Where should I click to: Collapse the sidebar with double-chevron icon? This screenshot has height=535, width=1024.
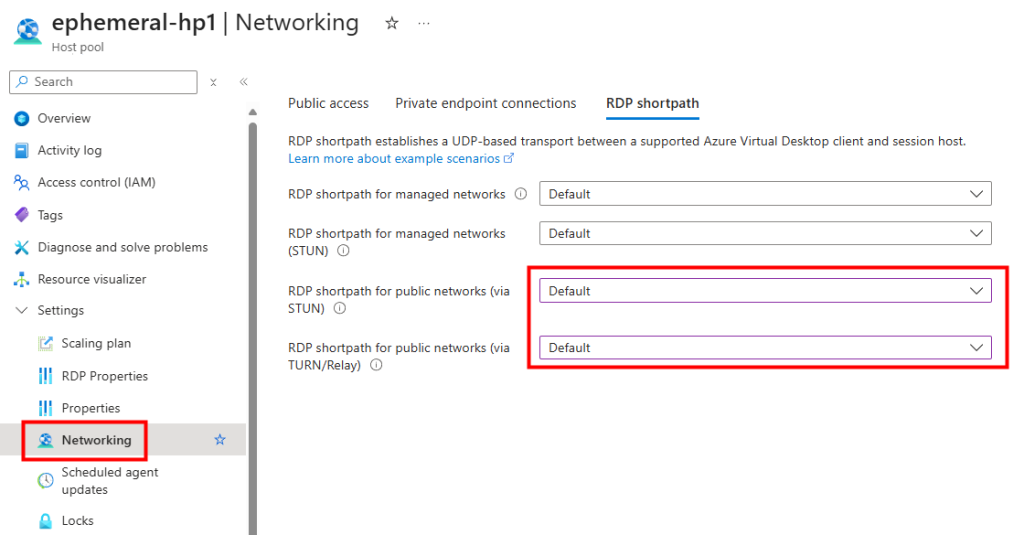tap(244, 82)
